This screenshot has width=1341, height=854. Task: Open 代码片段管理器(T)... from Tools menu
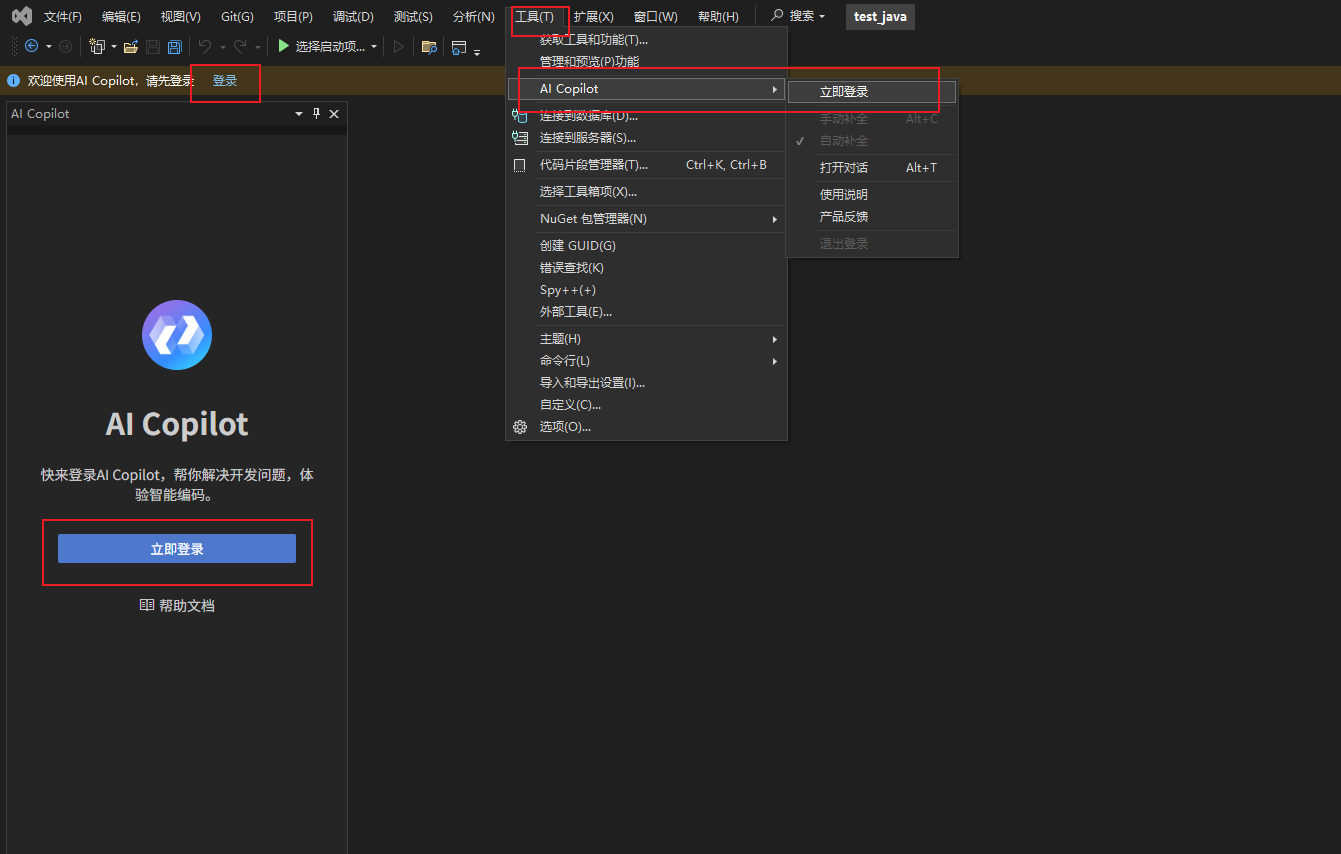click(x=647, y=165)
